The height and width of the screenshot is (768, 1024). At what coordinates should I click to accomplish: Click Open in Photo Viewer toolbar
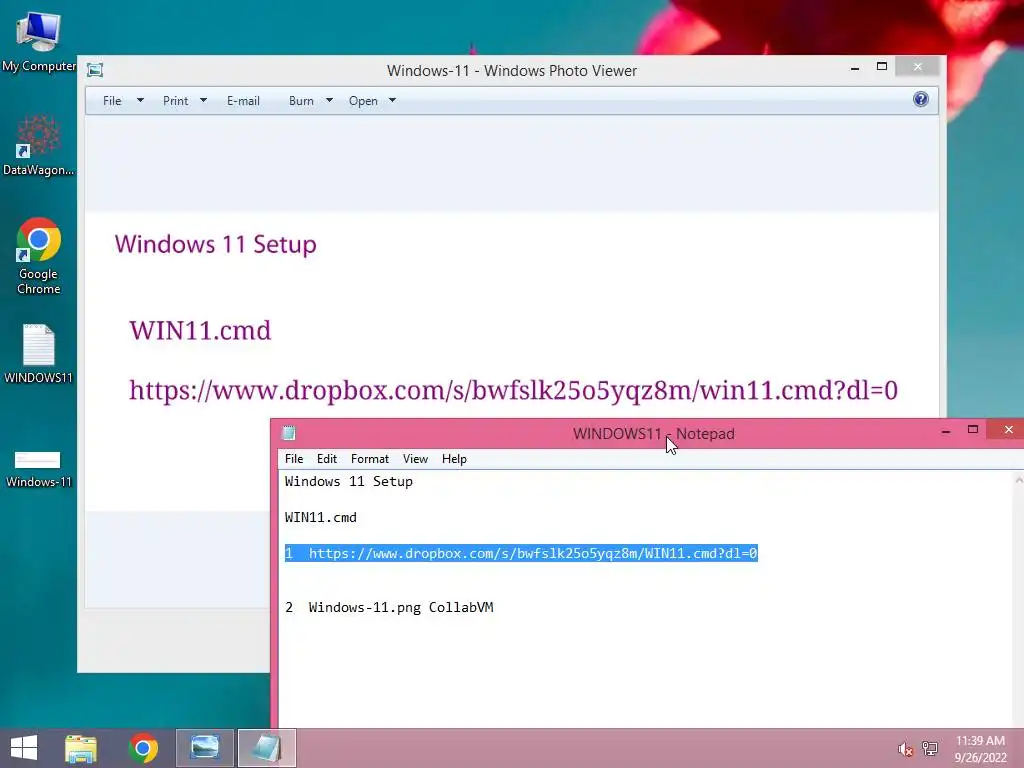363,101
